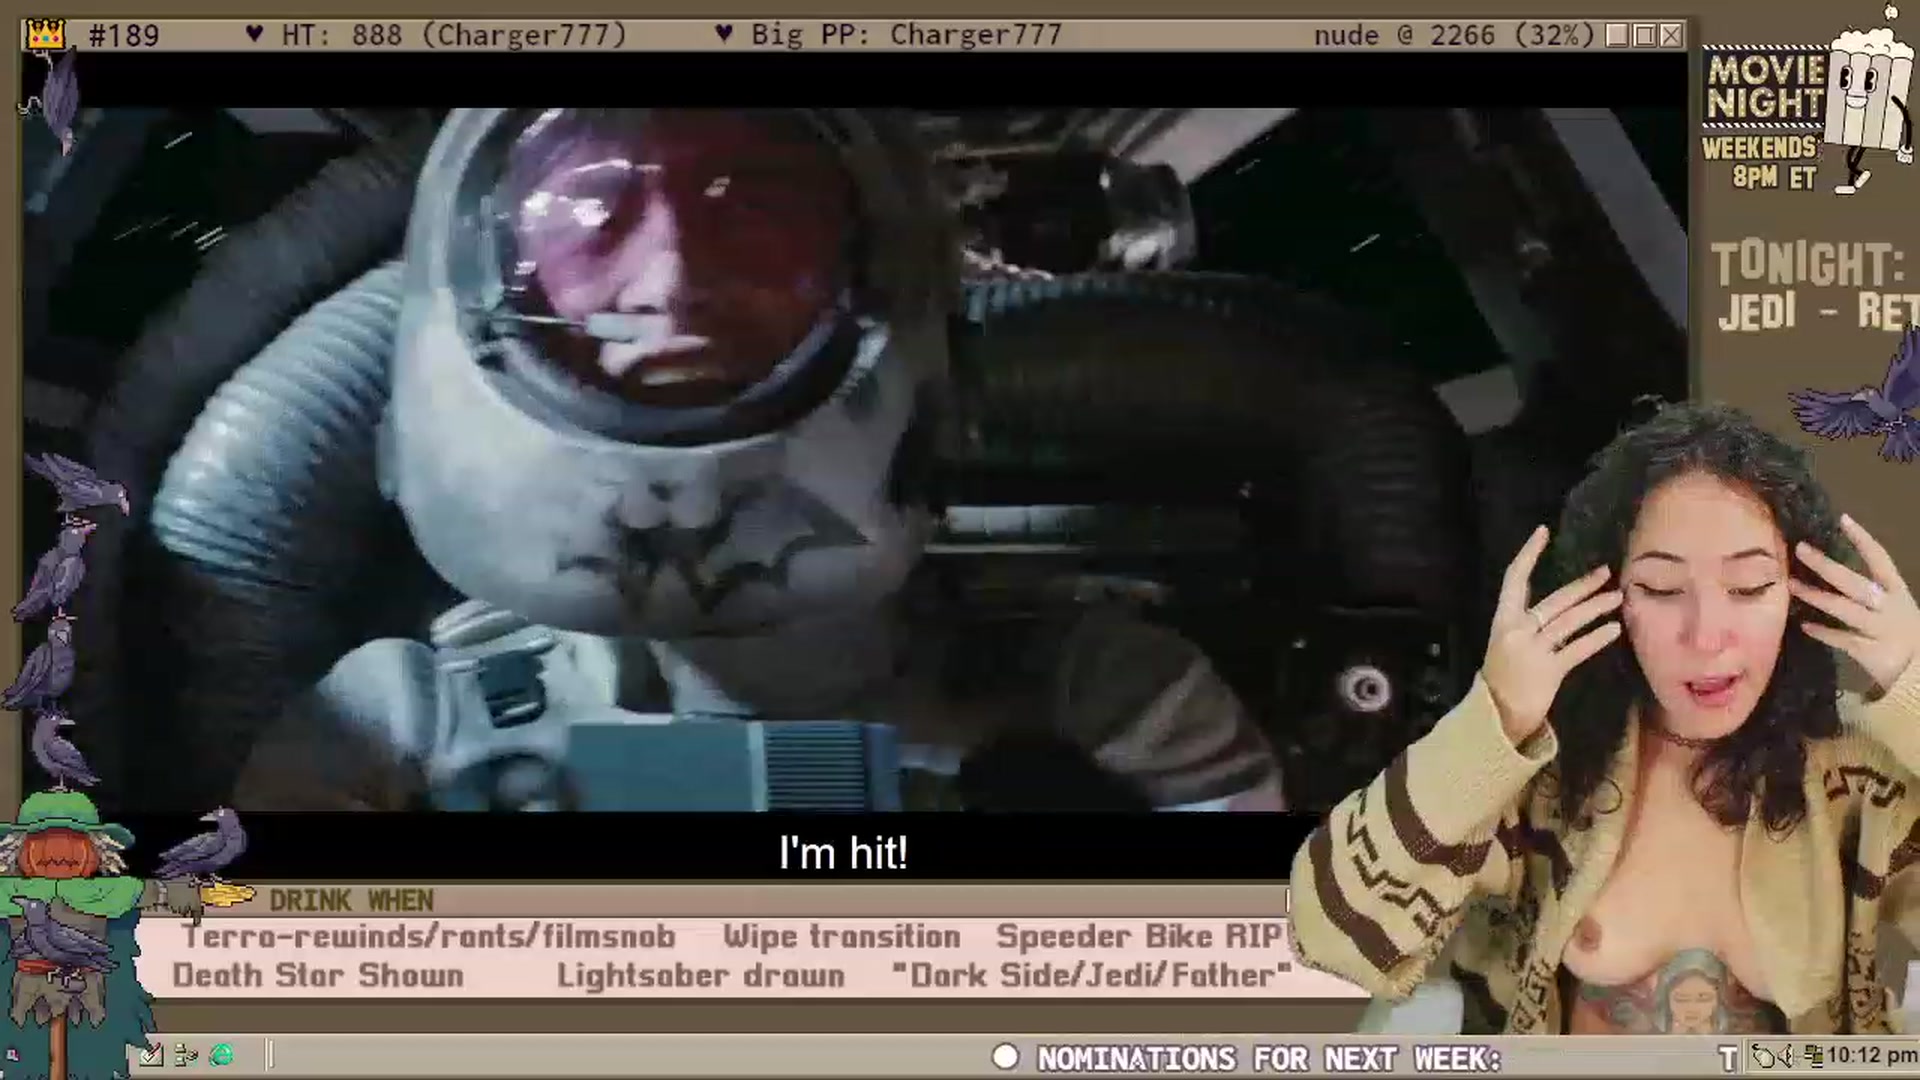Click "NOMINATIONS FOR NEXT WEEK:" ticker text

1269,1058
